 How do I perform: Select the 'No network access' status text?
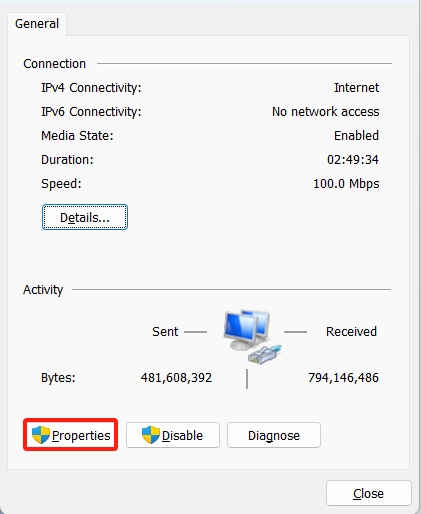pos(325,112)
